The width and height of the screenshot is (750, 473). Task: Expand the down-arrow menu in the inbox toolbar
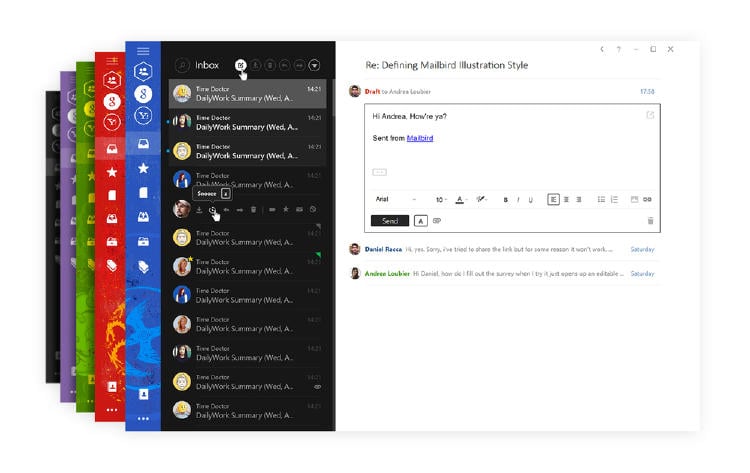tap(314, 65)
